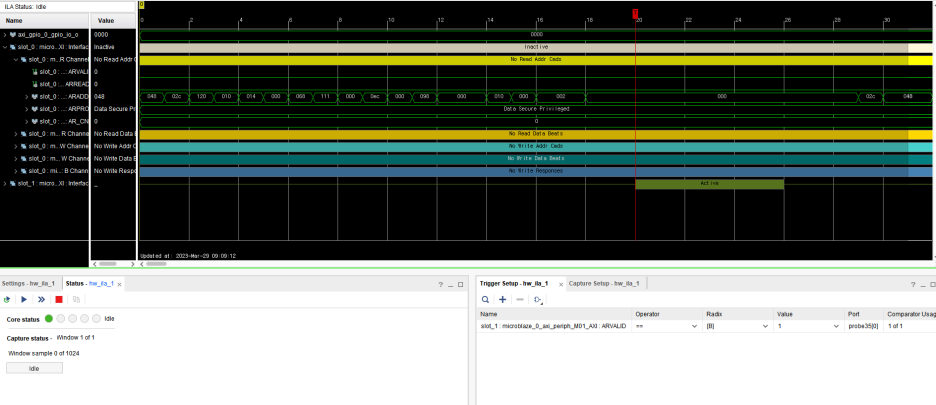Click the 'No Write Responses' blue bar
936x405 pixels.
pyautogui.click(x=535, y=171)
